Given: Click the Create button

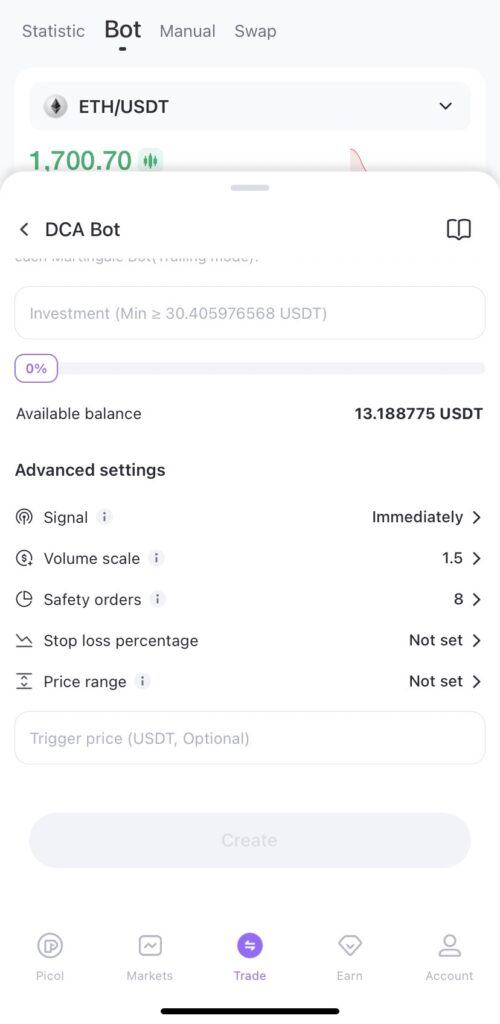Looking at the screenshot, I should coord(250,840).
